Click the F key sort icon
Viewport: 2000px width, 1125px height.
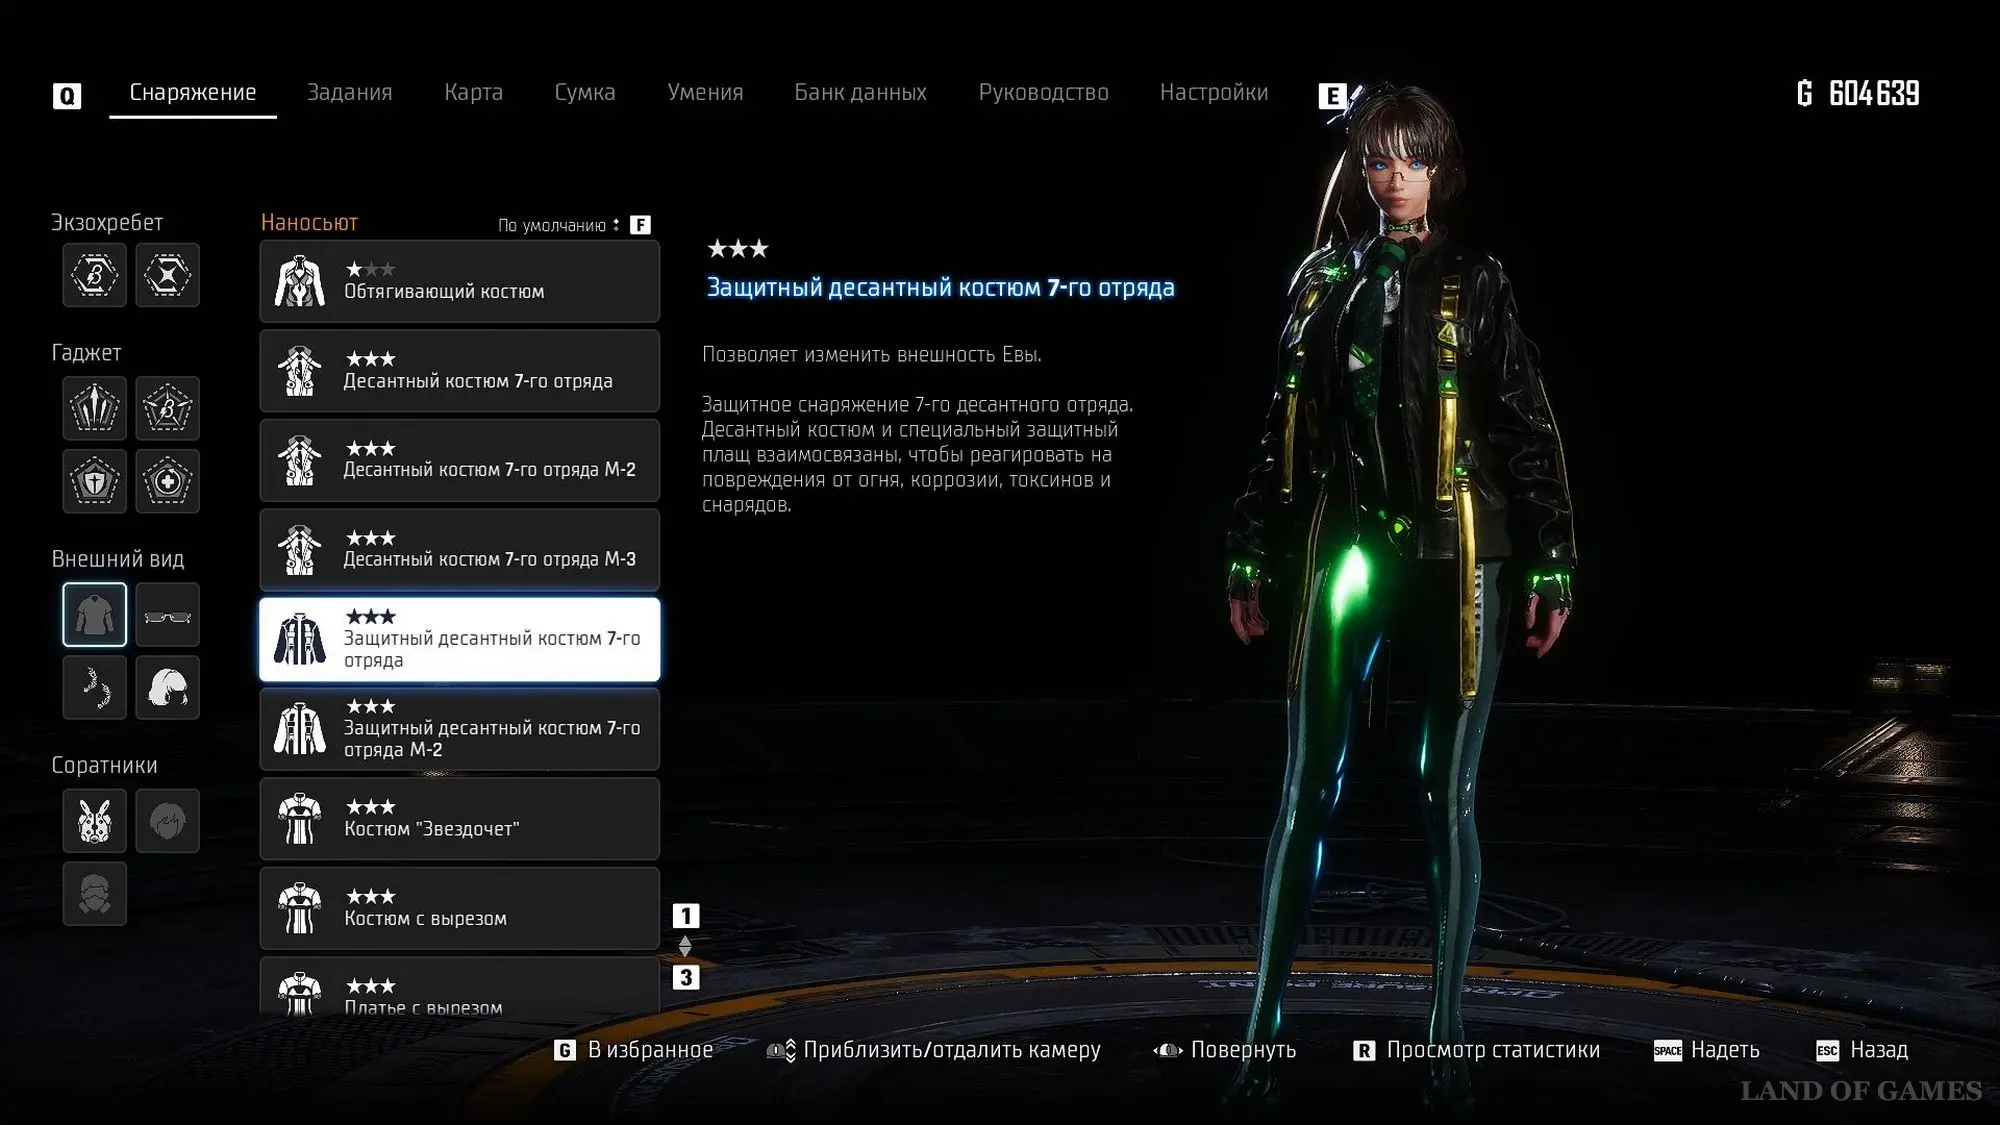pyautogui.click(x=640, y=225)
